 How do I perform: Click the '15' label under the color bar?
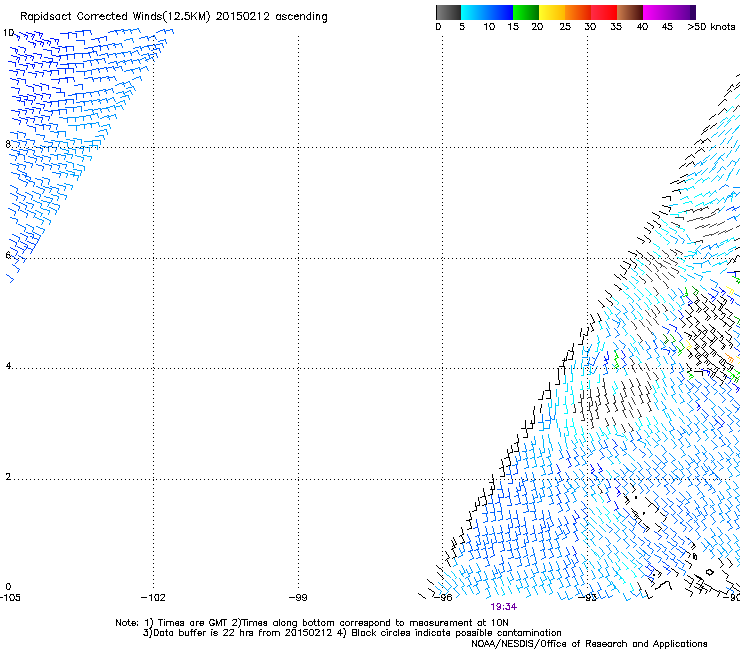pyautogui.click(x=513, y=27)
